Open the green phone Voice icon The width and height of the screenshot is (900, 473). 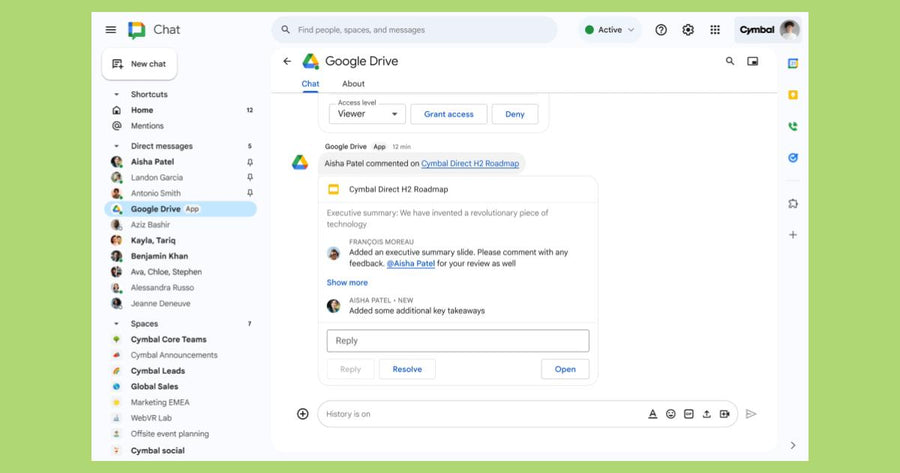click(x=793, y=126)
